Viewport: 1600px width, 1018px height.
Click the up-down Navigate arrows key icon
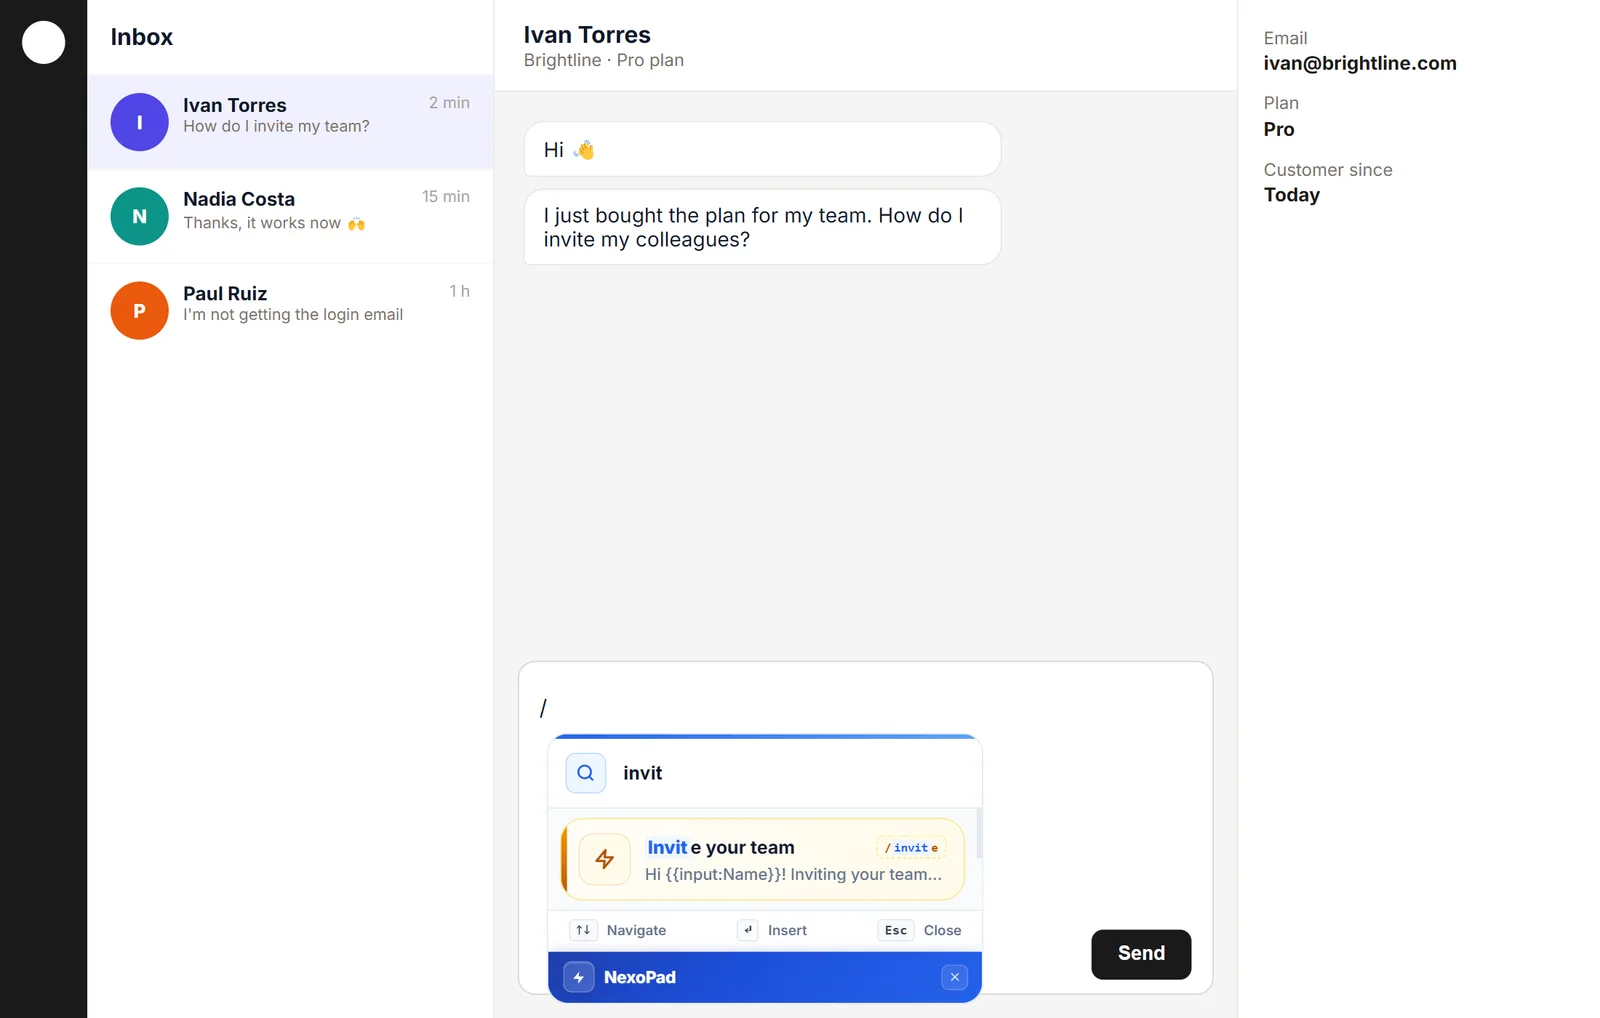point(583,930)
